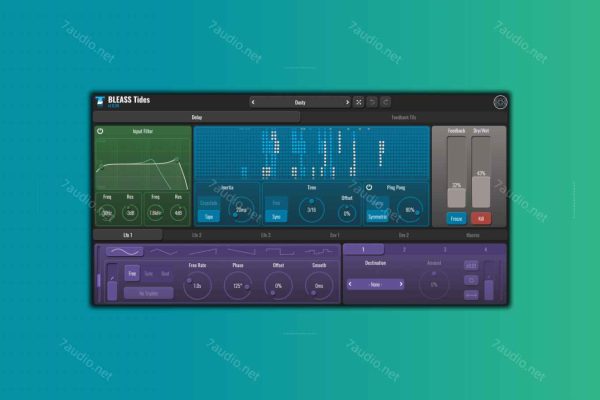Select the triangle LFO waveform icon
This screenshot has height=400, width=600.
(164, 251)
